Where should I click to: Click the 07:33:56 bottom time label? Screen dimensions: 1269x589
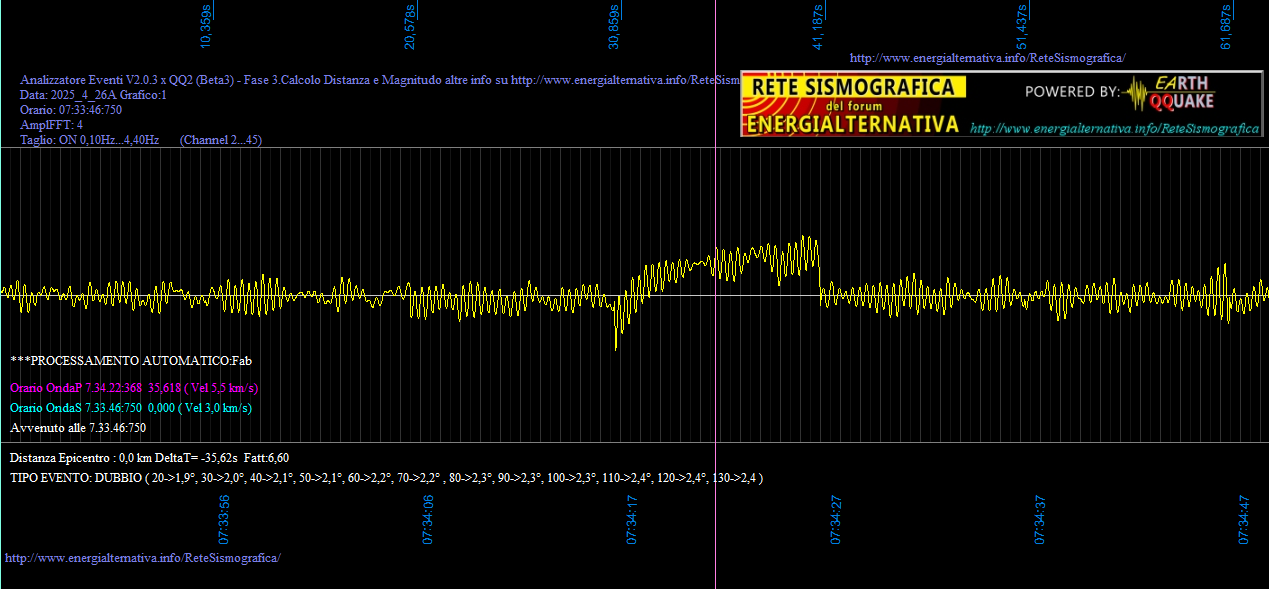225,519
